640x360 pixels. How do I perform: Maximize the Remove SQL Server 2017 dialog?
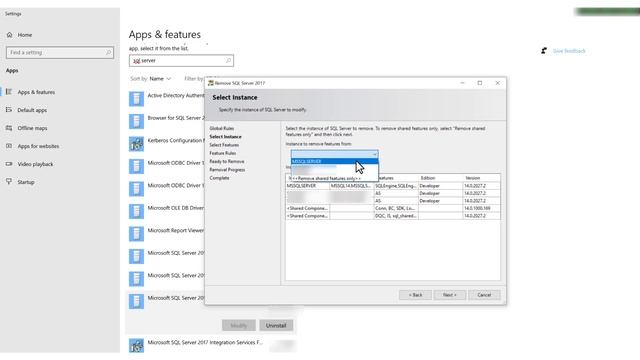[480, 83]
